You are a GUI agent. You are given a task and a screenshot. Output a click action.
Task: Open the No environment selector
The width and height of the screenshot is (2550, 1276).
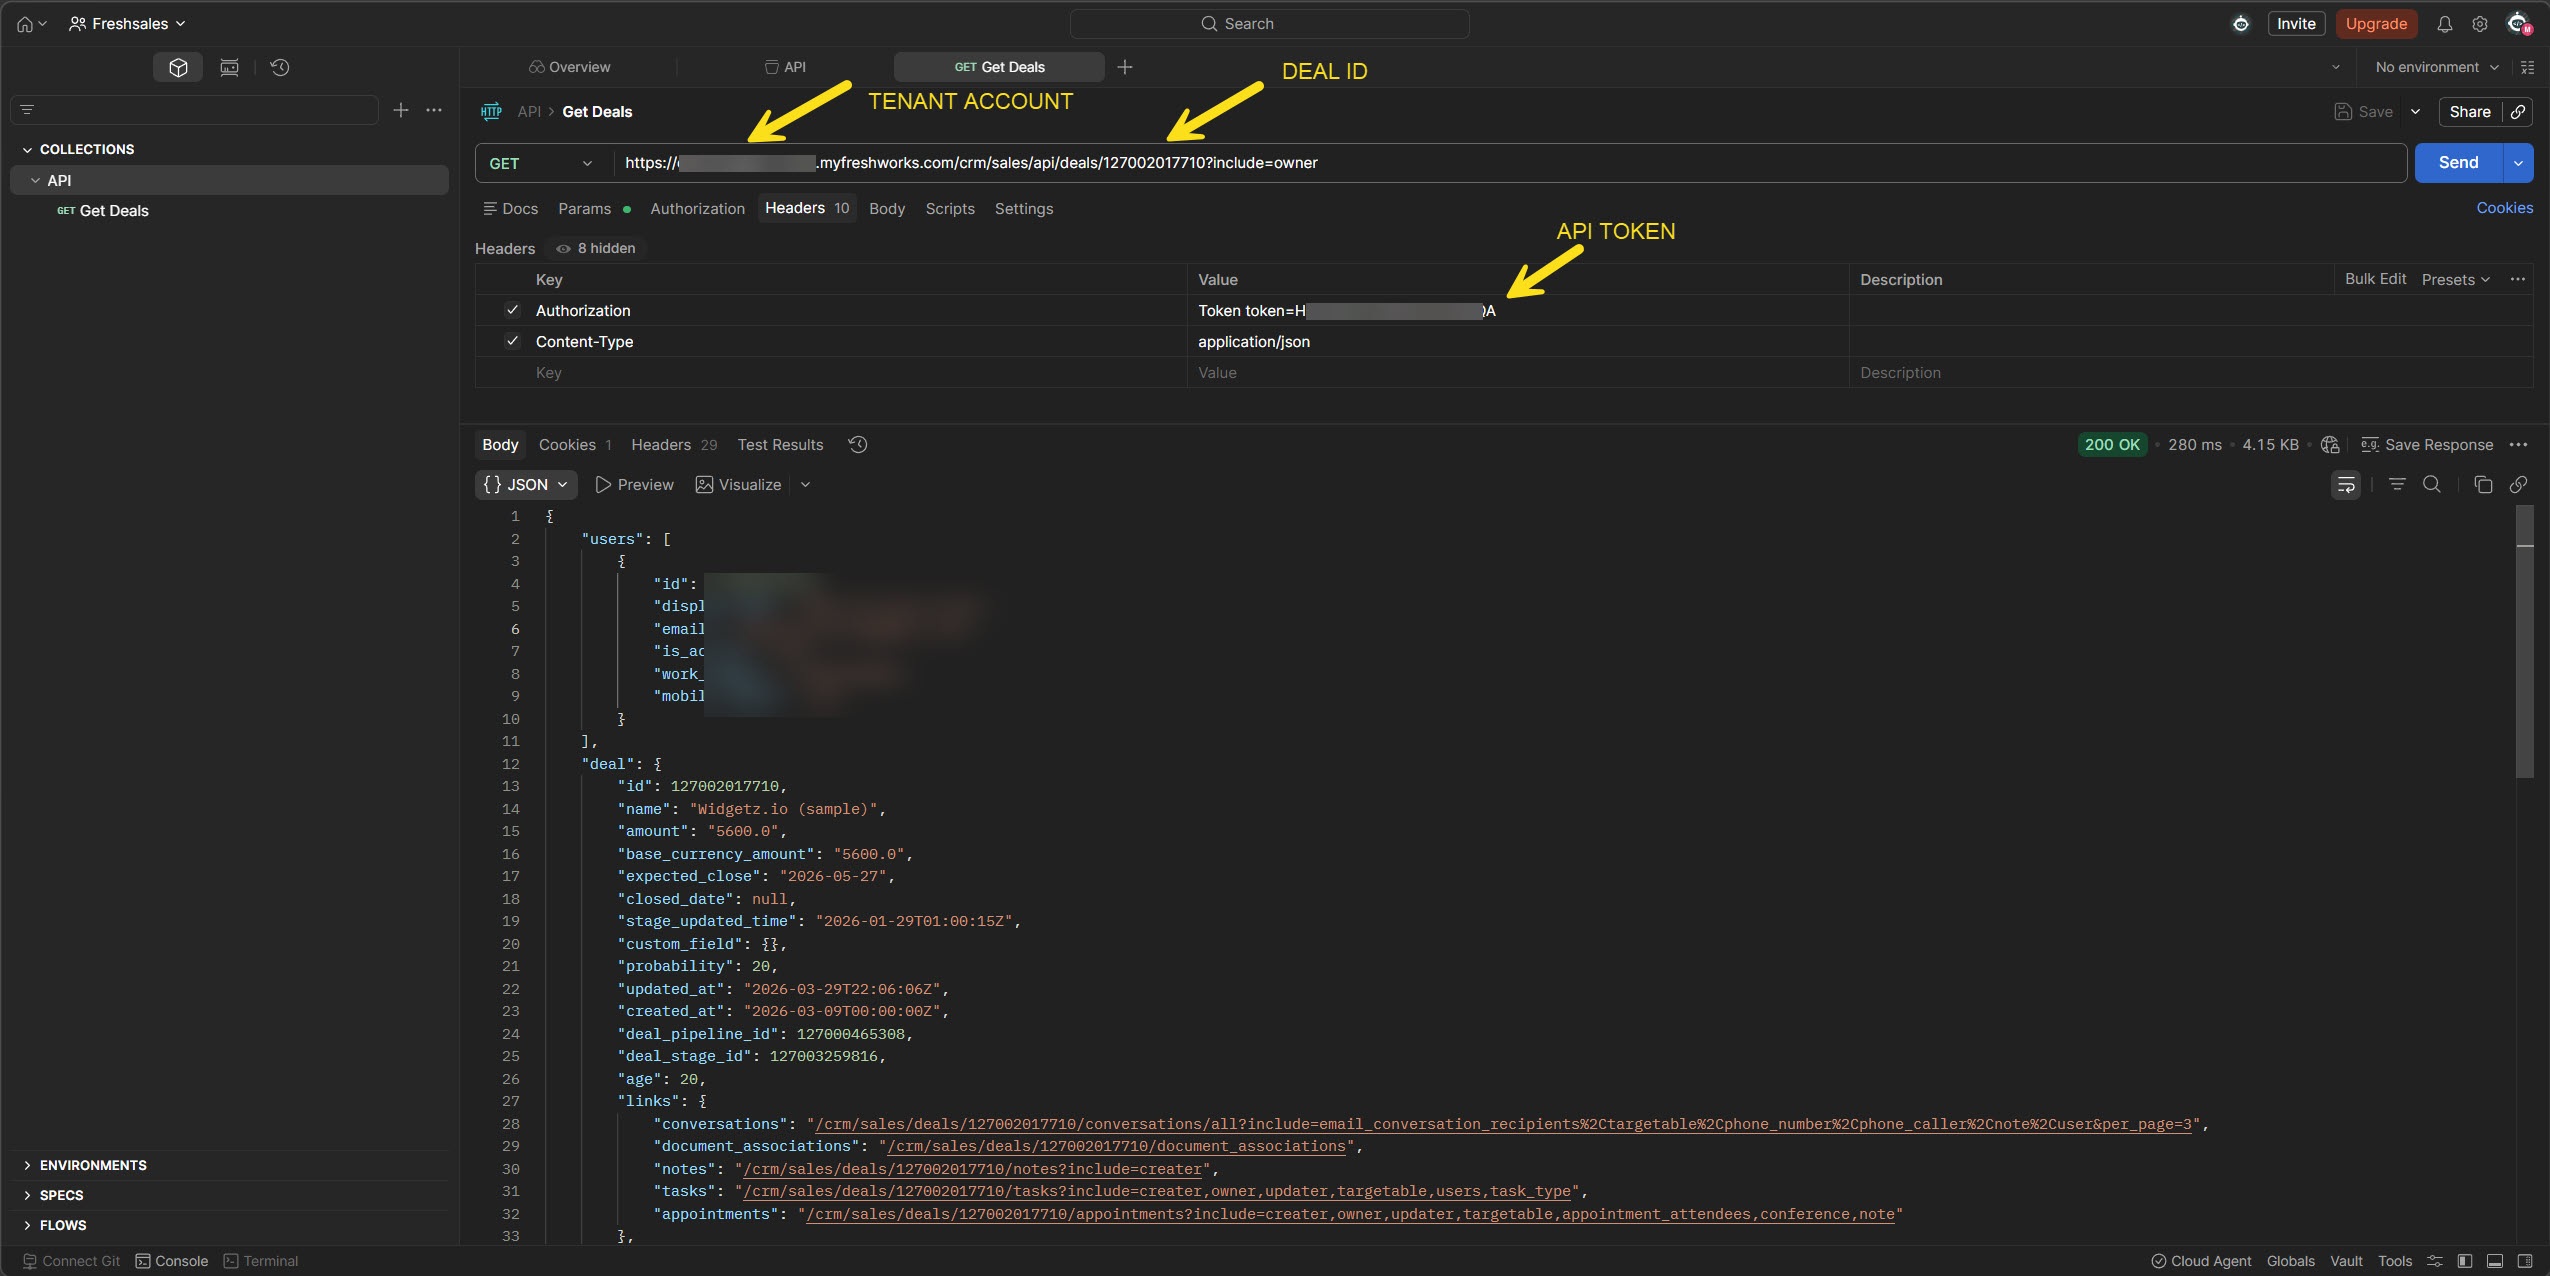[2437, 67]
